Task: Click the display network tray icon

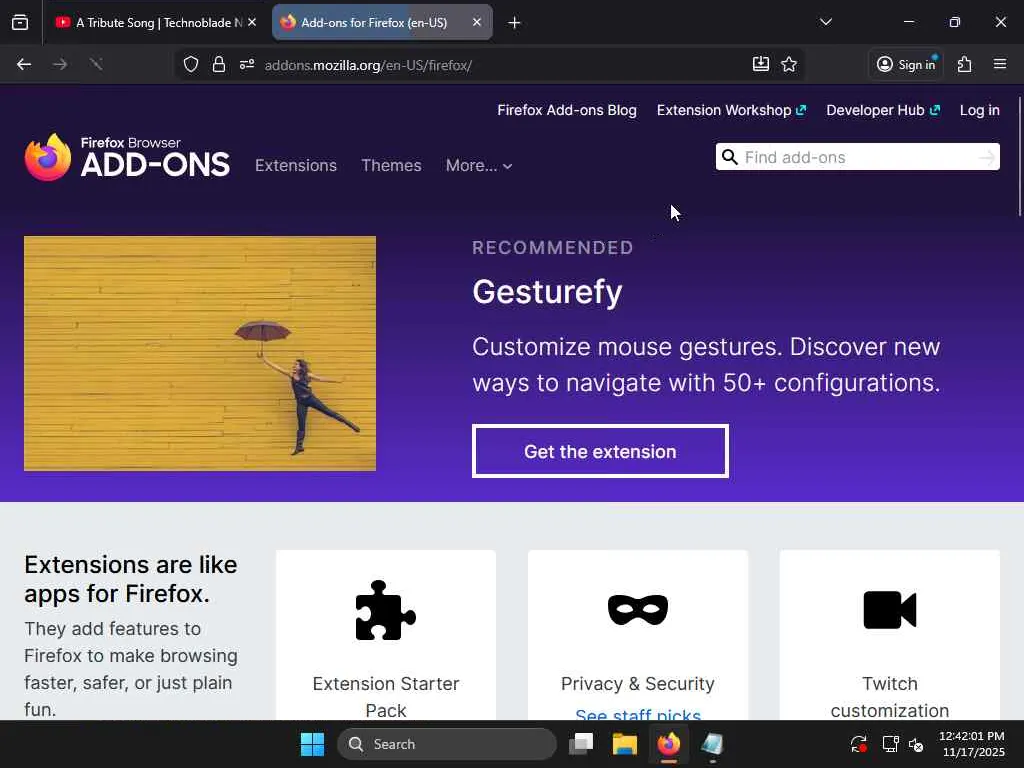Action: click(x=890, y=744)
